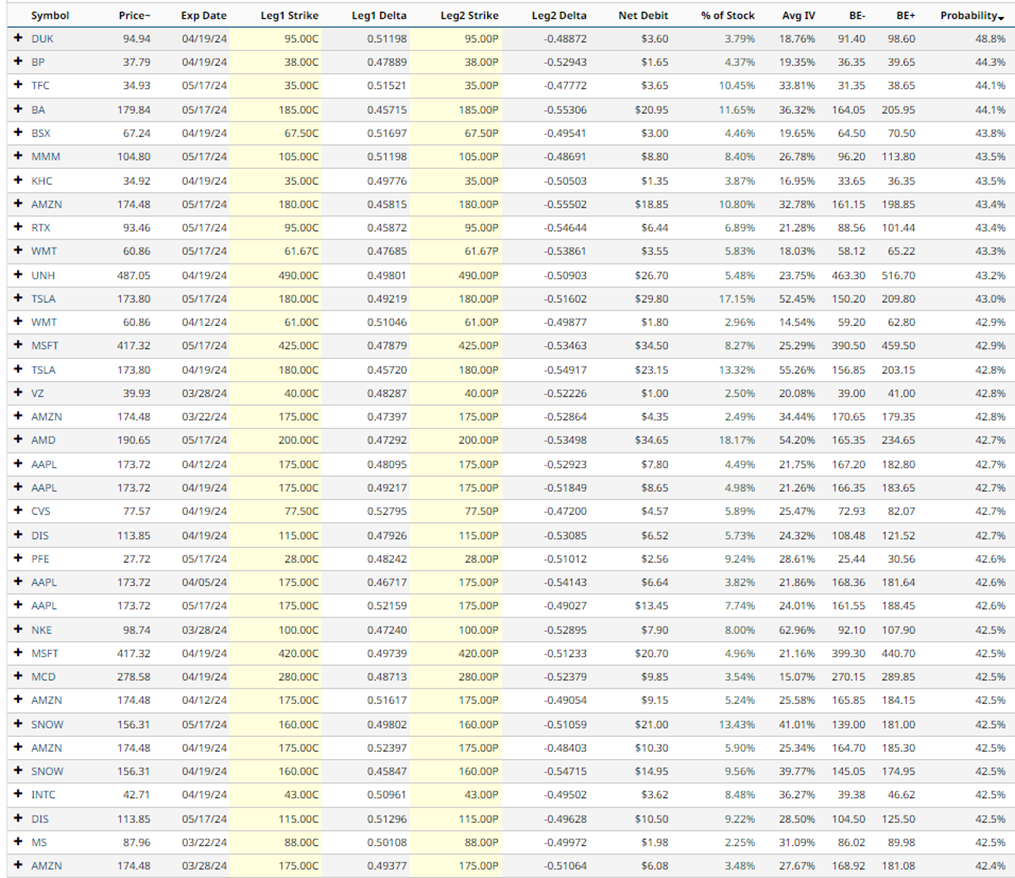Expand the PFE row details
This screenshot has height=878, width=1015.
(18, 559)
